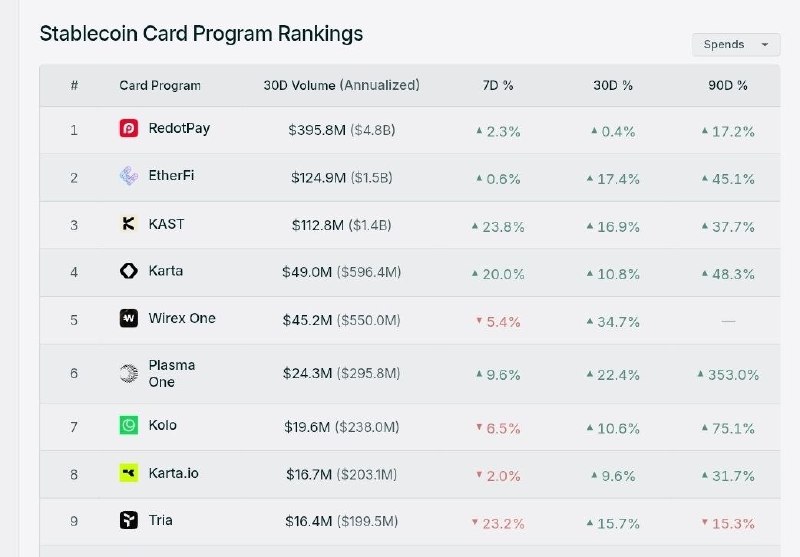
Task: Click the RedotPay logo icon
Action: tap(129, 128)
